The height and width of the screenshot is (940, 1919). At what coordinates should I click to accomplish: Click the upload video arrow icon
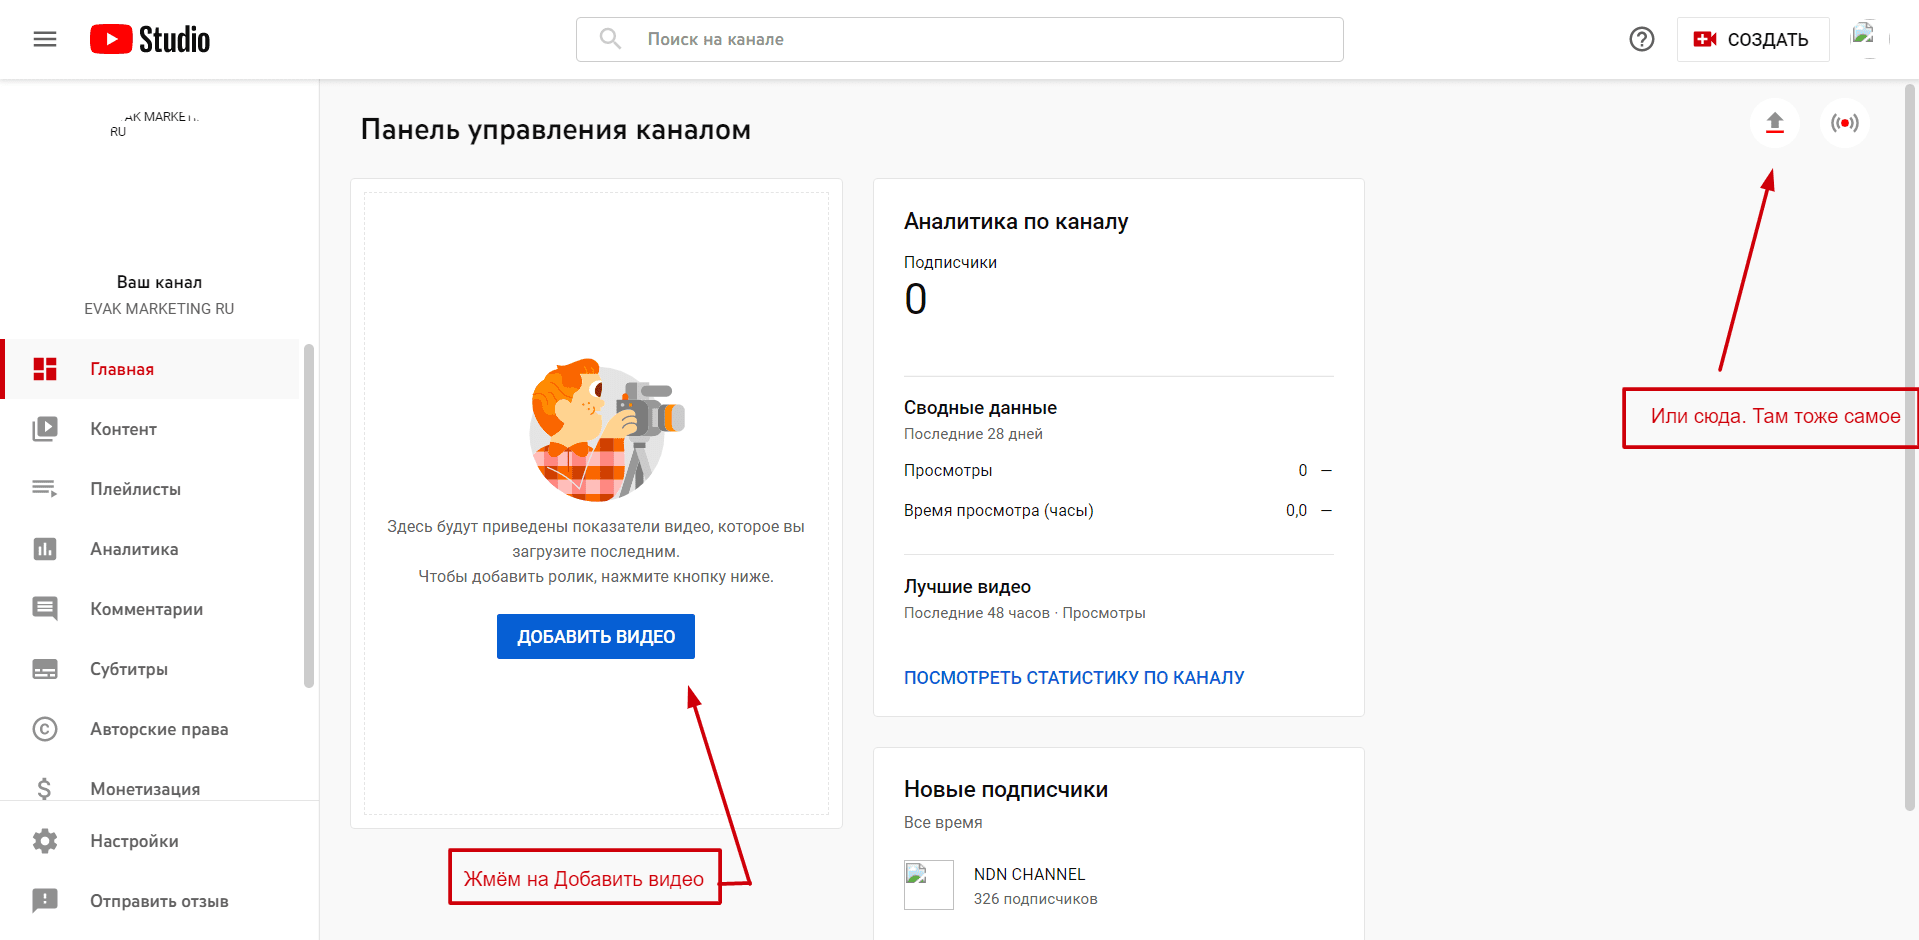(1775, 123)
